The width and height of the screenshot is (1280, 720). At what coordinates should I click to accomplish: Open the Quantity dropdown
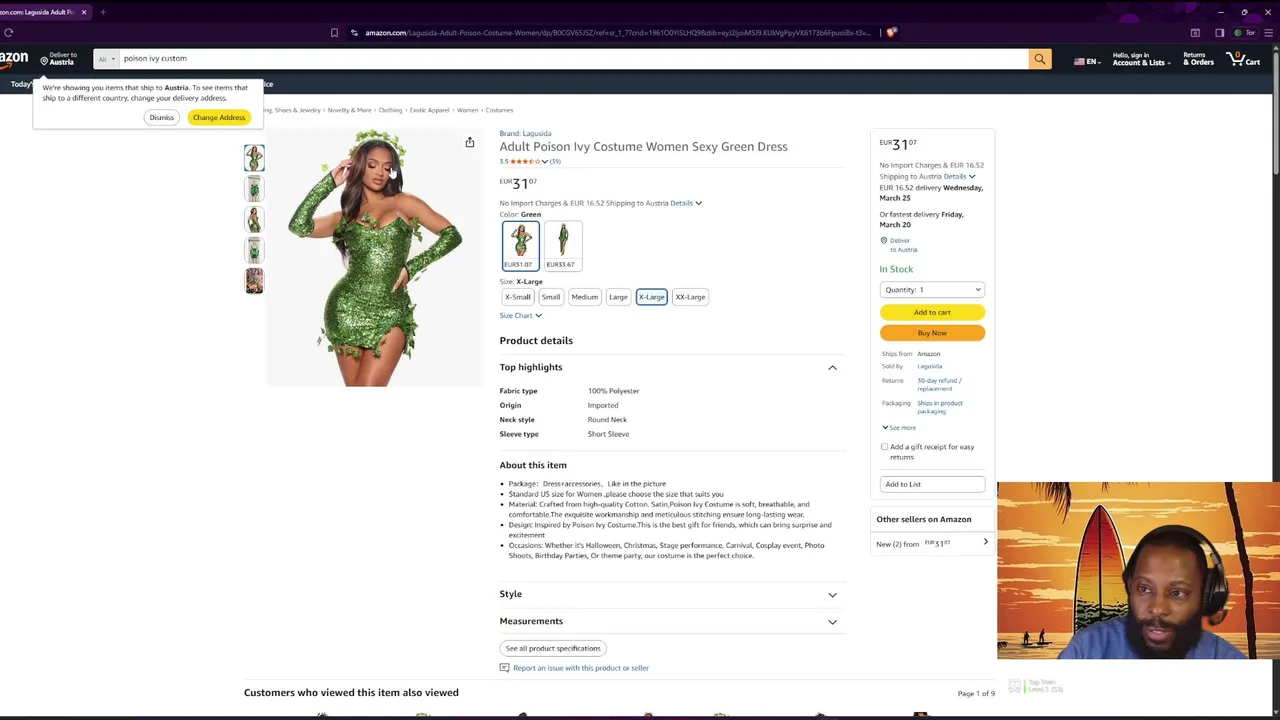tap(932, 290)
